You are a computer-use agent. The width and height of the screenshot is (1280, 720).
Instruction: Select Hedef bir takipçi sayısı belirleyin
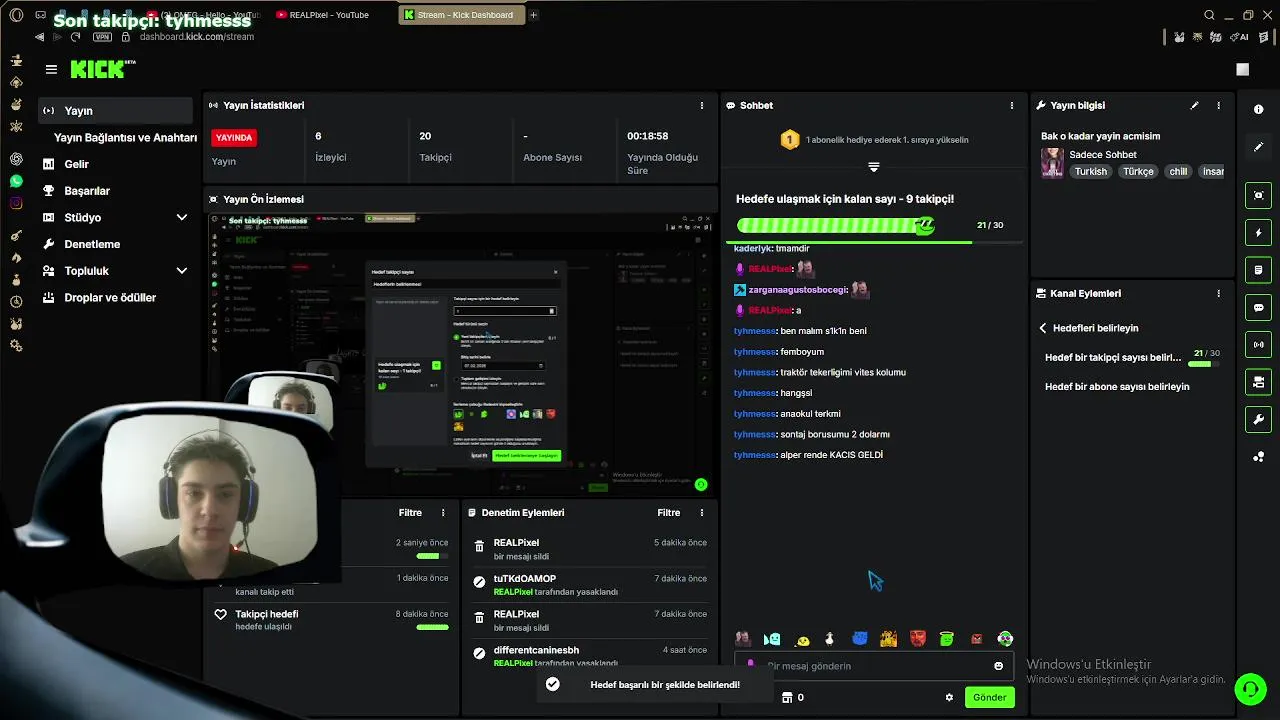1113,357
